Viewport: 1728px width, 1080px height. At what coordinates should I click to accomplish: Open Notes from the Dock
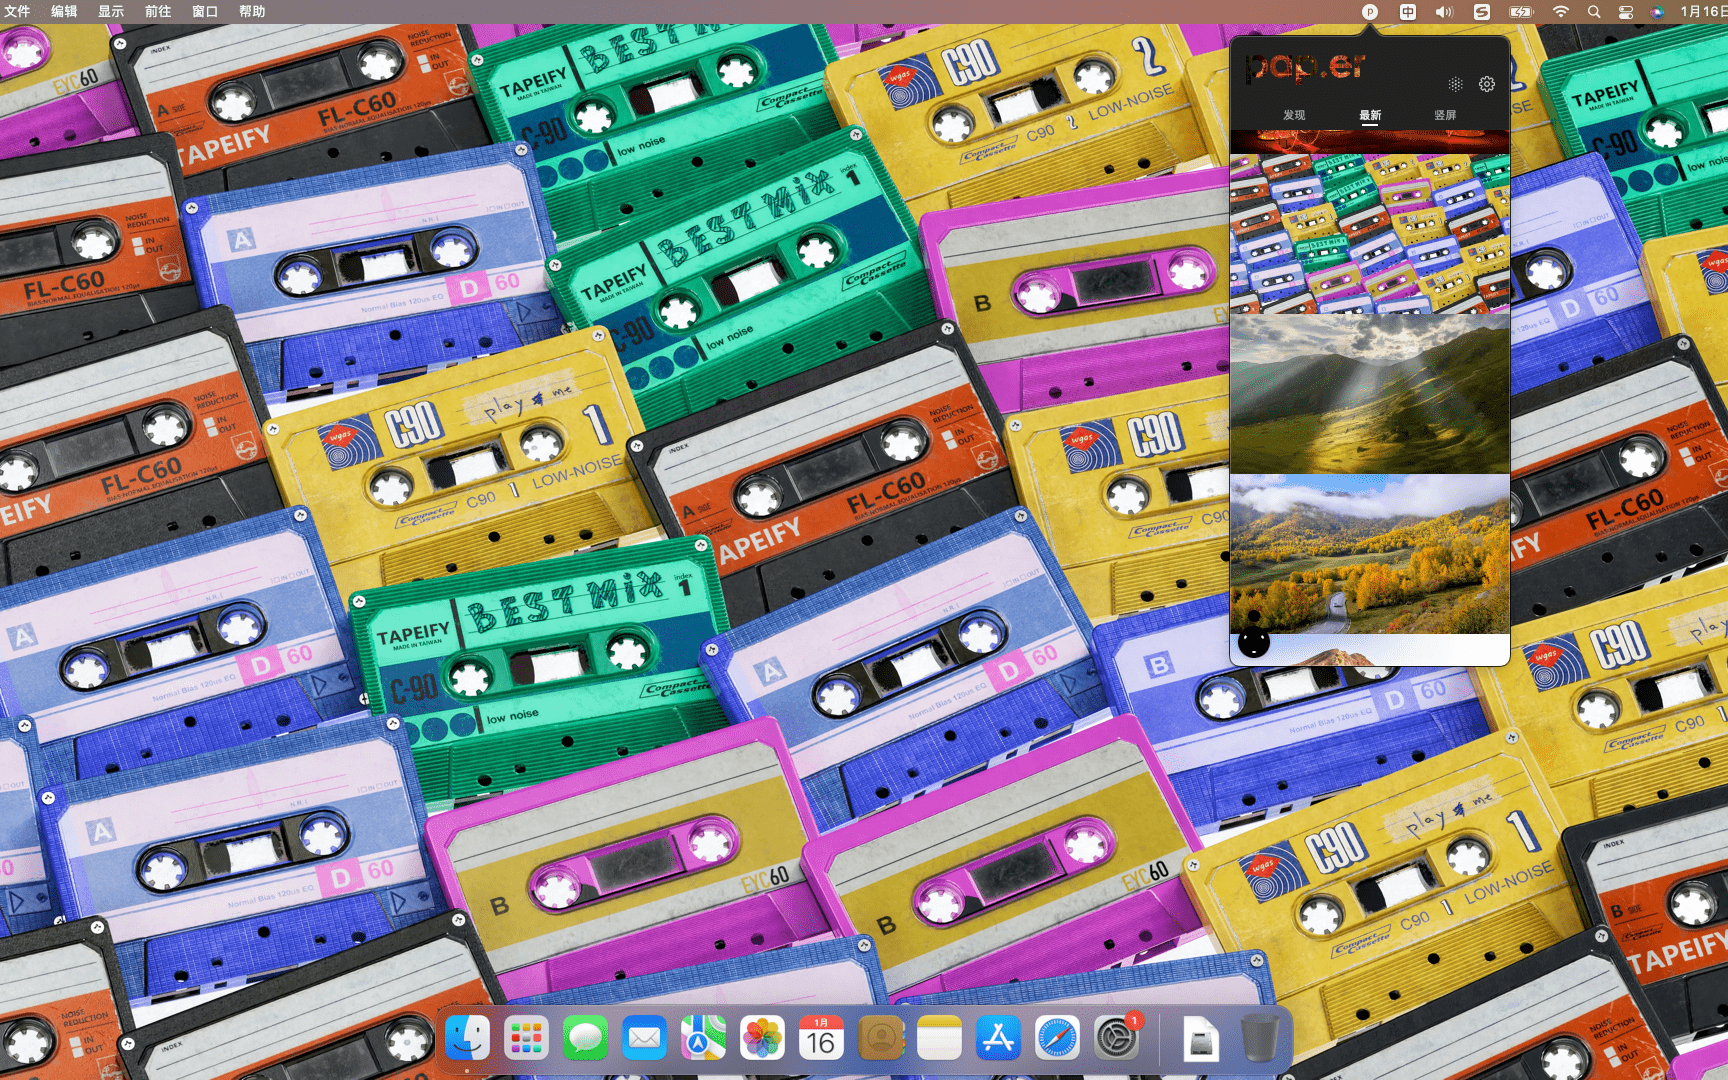(939, 1038)
